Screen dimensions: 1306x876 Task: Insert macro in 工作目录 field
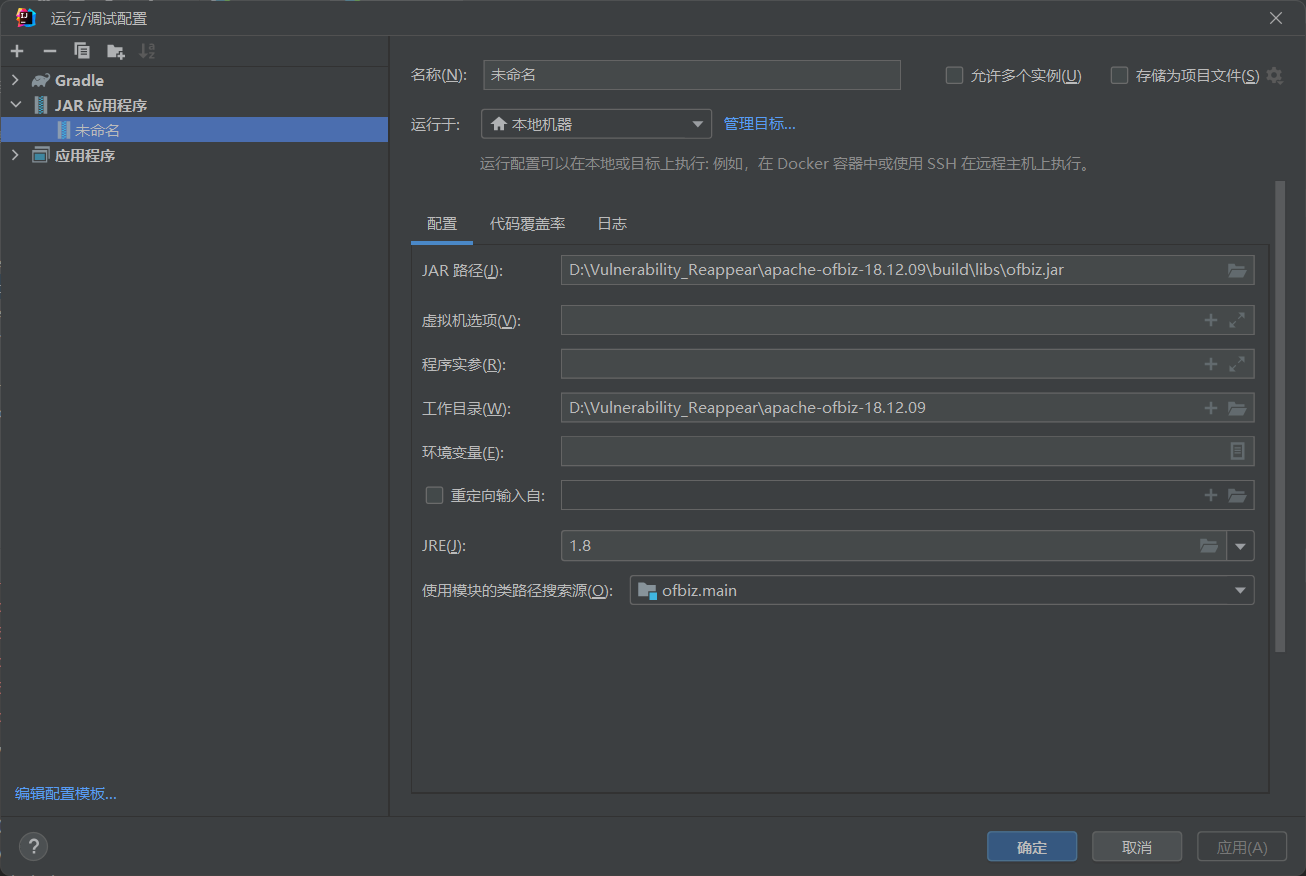coord(1211,408)
